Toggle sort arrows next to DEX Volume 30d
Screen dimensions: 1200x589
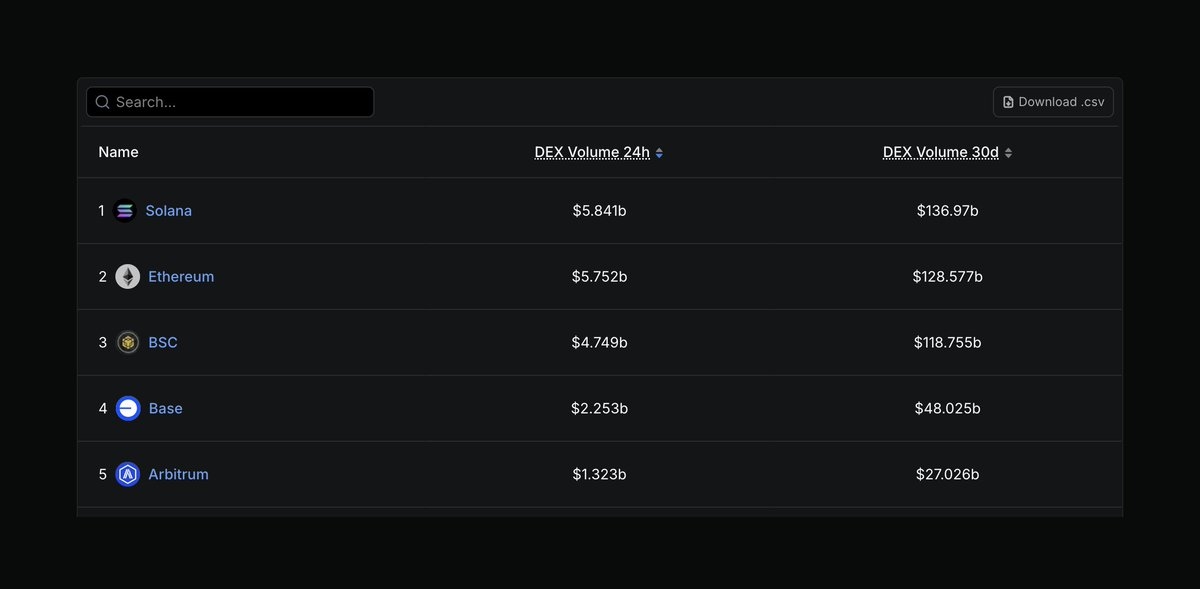pos(1008,153)
